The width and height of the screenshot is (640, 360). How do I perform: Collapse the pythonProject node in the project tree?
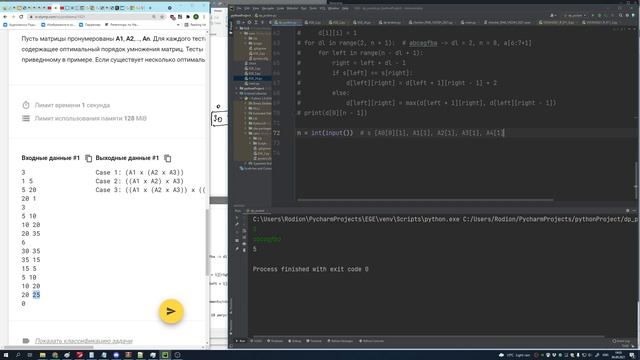[237, 88]
